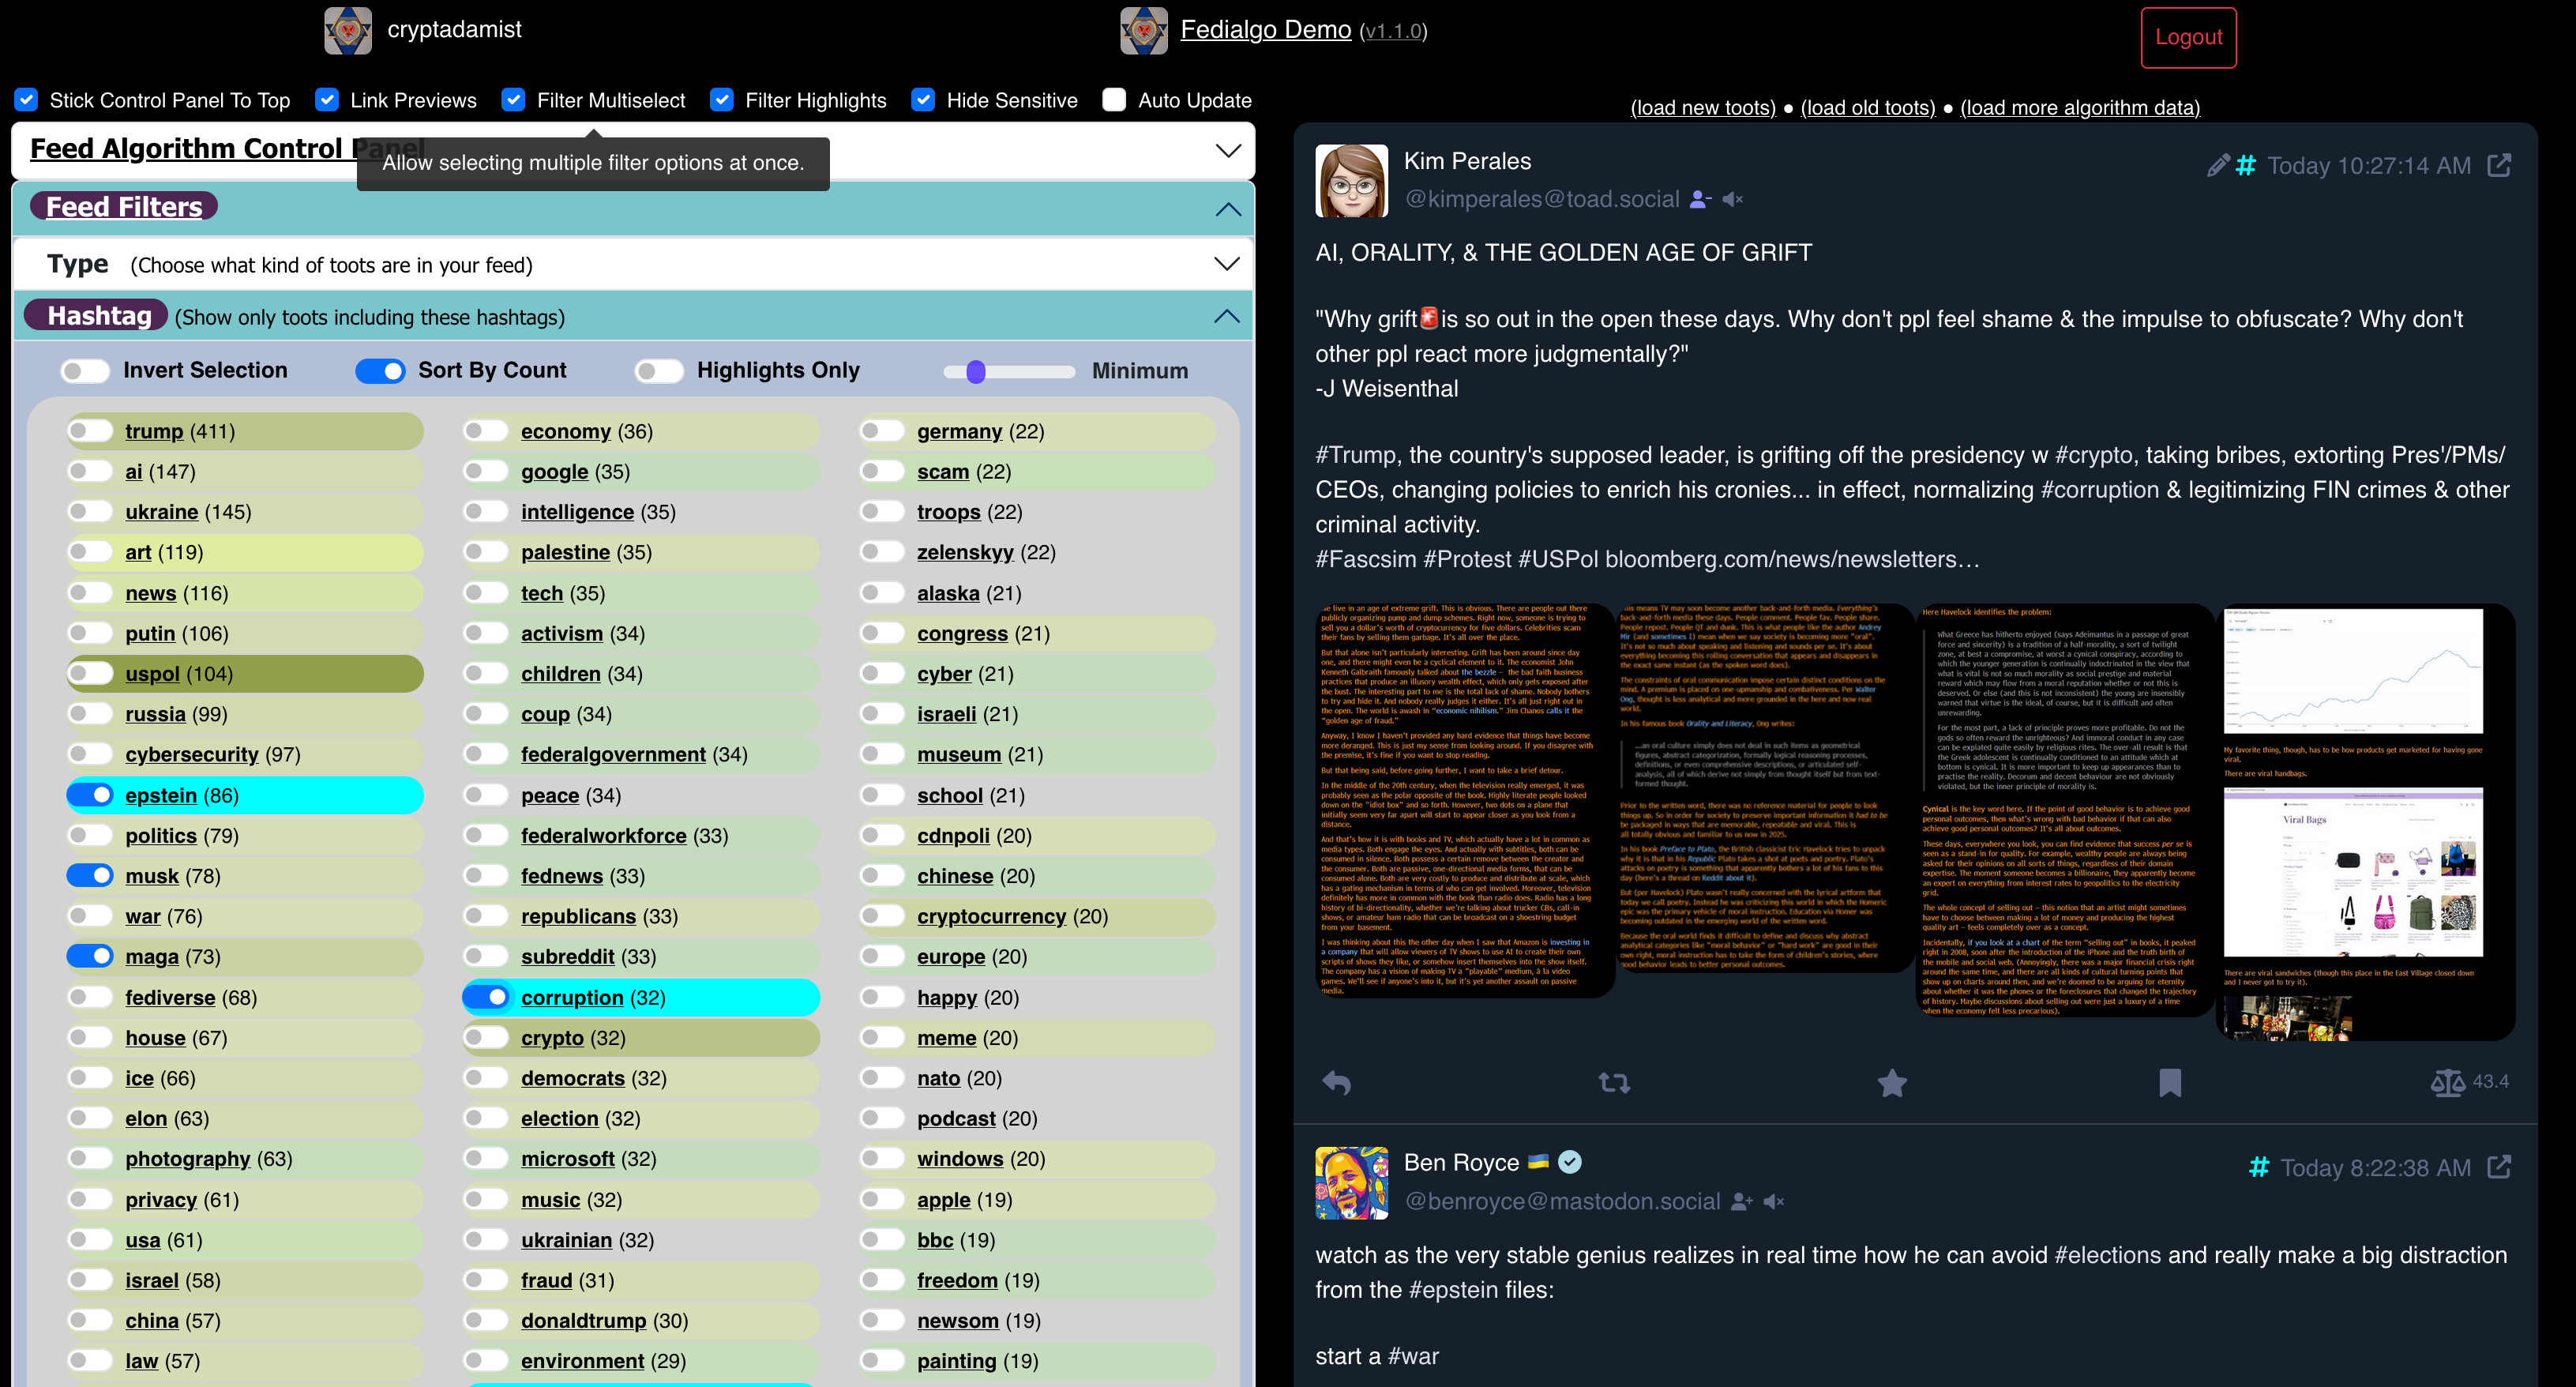Uncheck the Hide Sensitive checkbox
The image size is (2576, 1387).
[923, 100]
